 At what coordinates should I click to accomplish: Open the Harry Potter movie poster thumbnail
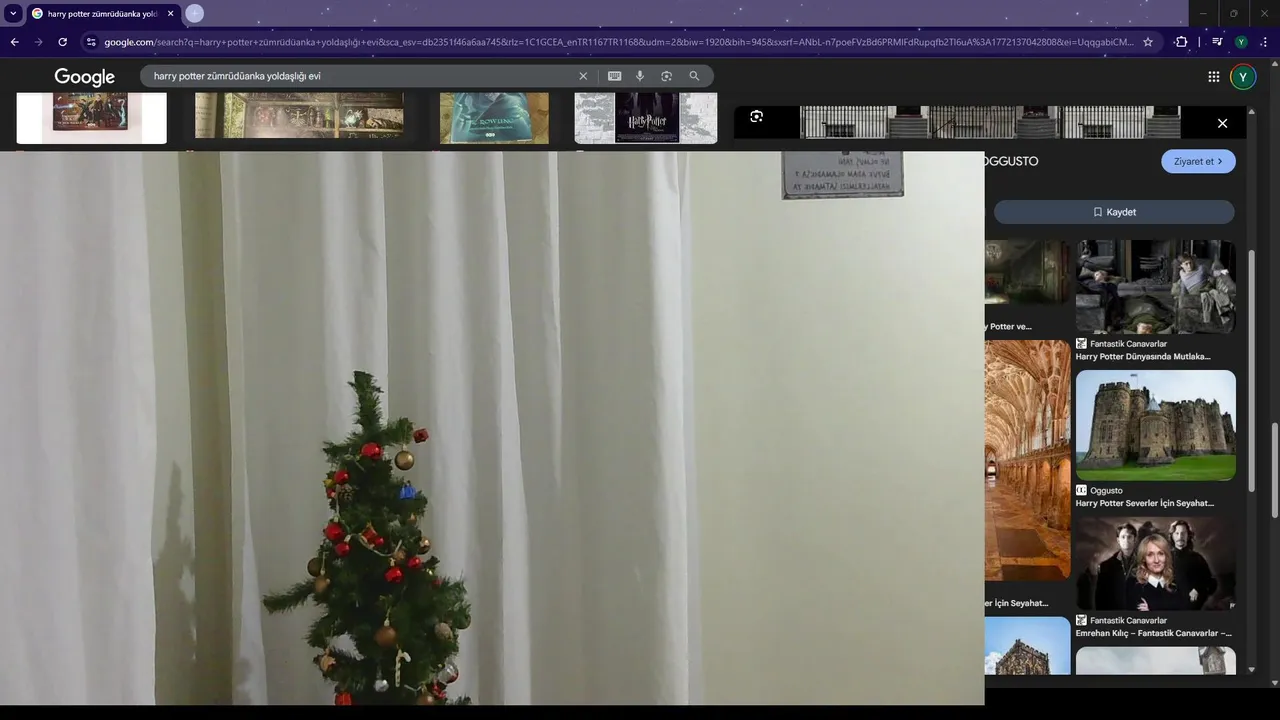[646, 118]
